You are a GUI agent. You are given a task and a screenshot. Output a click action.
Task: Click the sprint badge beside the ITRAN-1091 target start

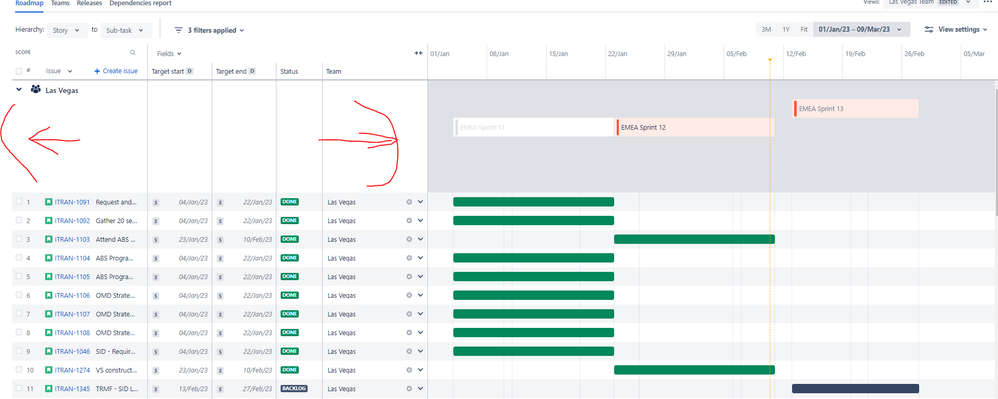point(156,202)
